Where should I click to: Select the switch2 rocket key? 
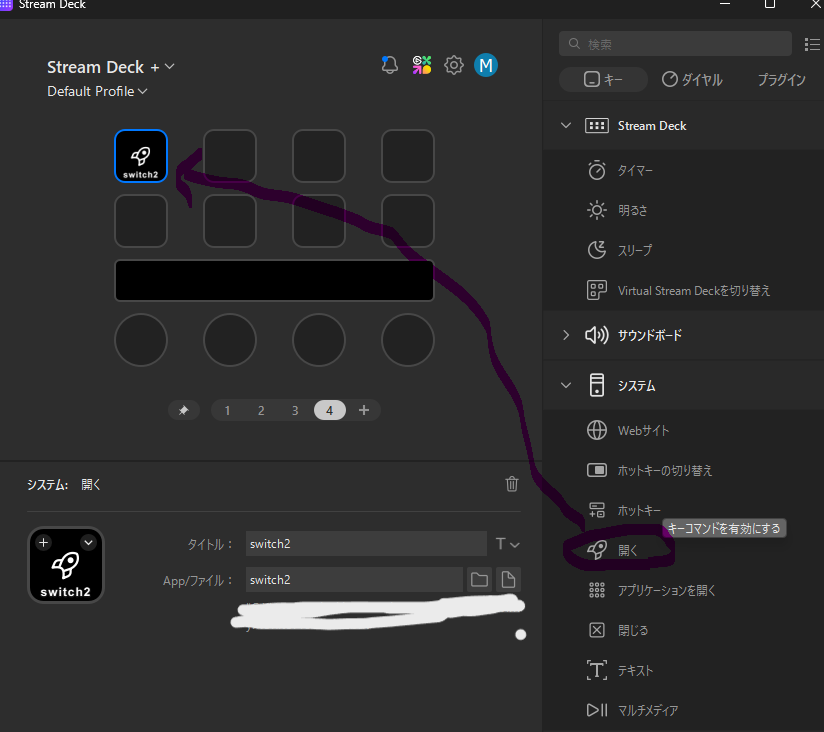pyautogui.click(x=141, y=156)
